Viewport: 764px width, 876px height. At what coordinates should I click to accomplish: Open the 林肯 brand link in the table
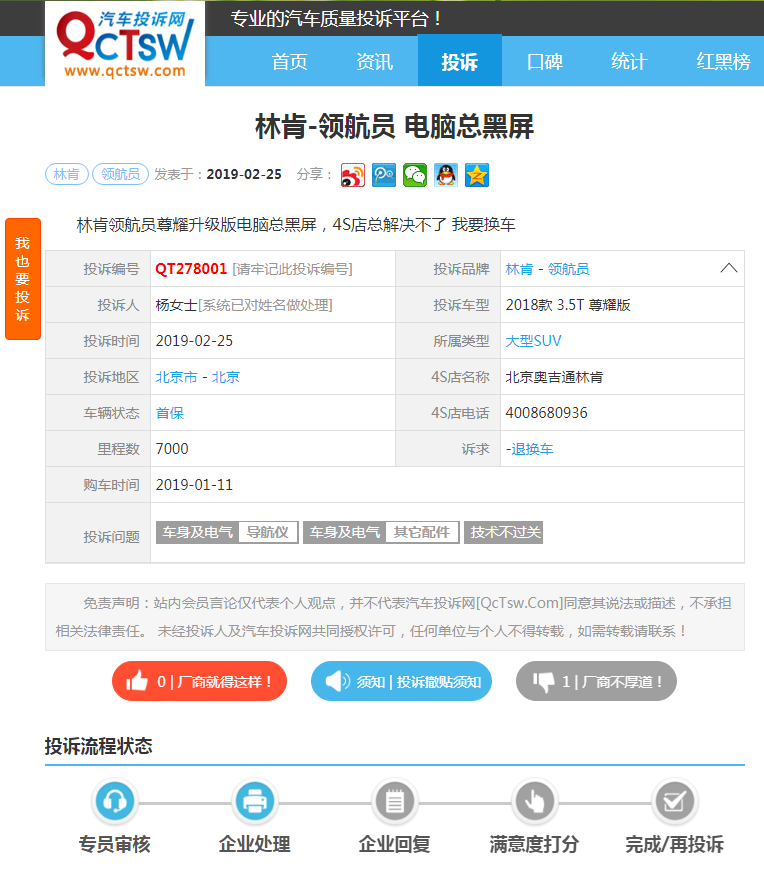[519, 269]
